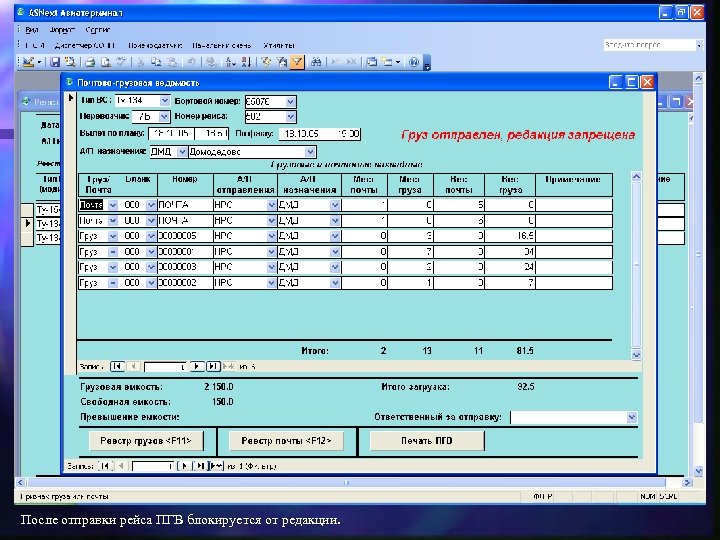
Task: Go to last record in bottom form navigator
Action: point(201,466)
